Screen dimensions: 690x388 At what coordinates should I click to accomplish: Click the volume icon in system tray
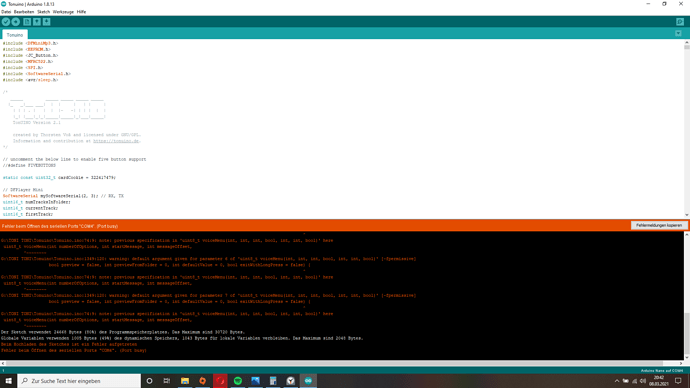(x=643, y=381)
